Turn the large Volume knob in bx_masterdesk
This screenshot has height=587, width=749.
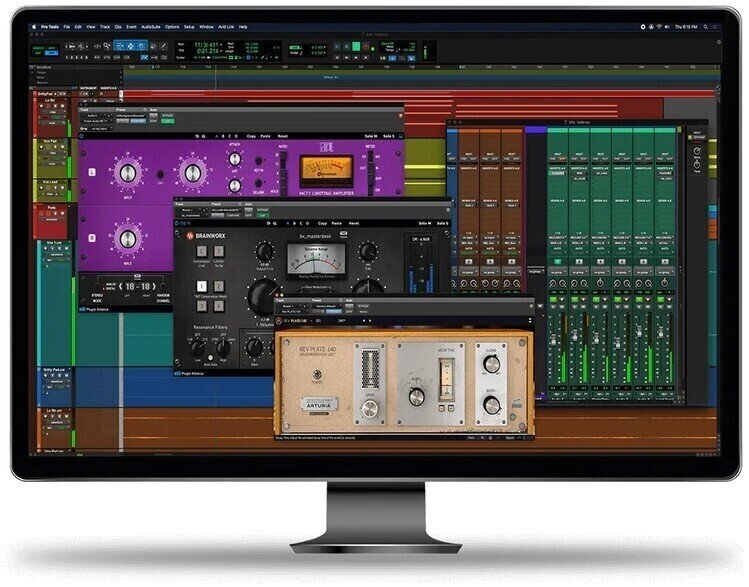point(262,297)
